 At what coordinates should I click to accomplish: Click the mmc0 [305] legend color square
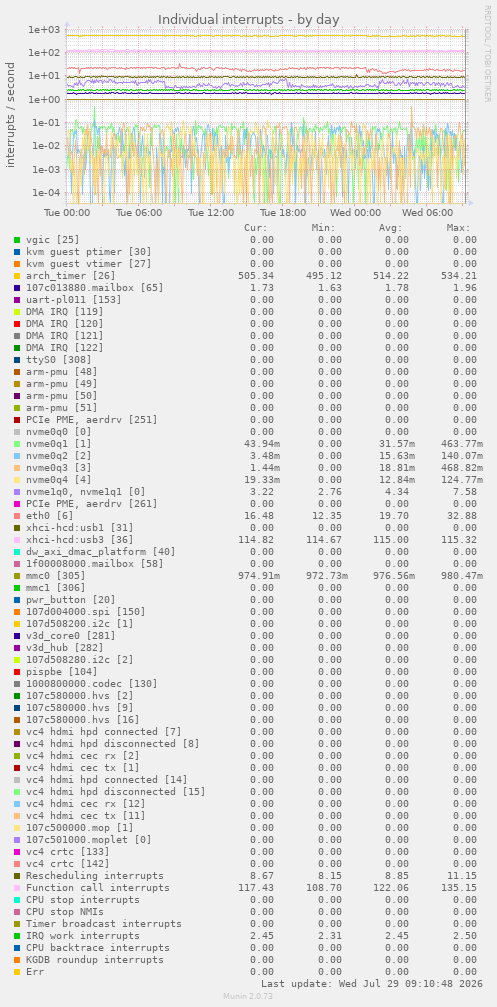click(17, 575)
